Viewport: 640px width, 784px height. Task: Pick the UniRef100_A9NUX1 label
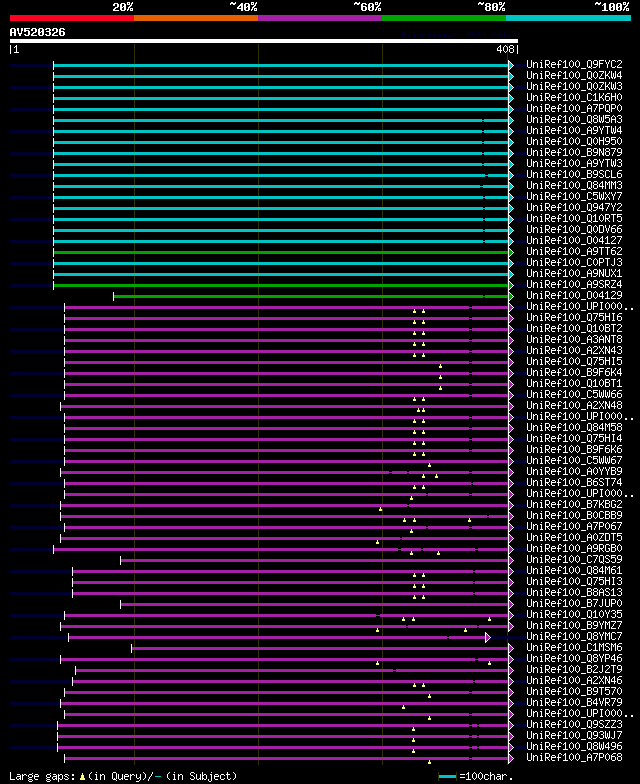(x=574, y=274)
